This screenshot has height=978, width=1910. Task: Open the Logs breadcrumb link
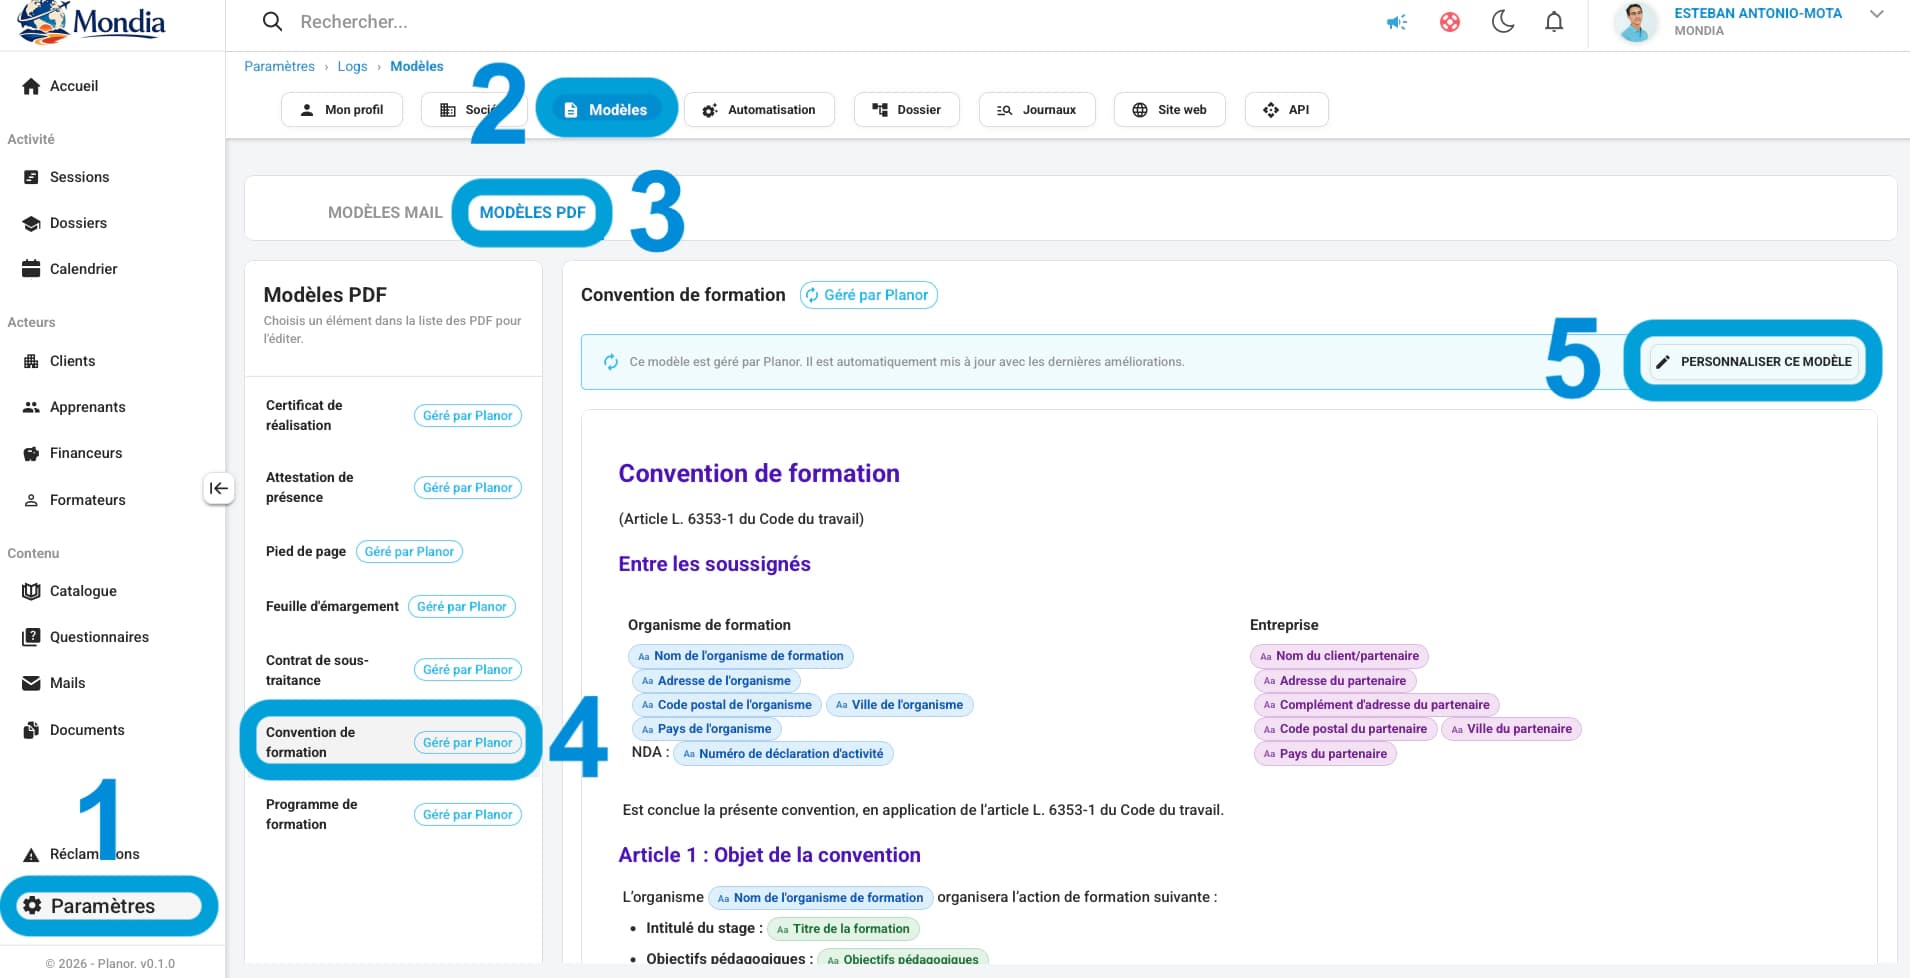(x=352, y=66)
